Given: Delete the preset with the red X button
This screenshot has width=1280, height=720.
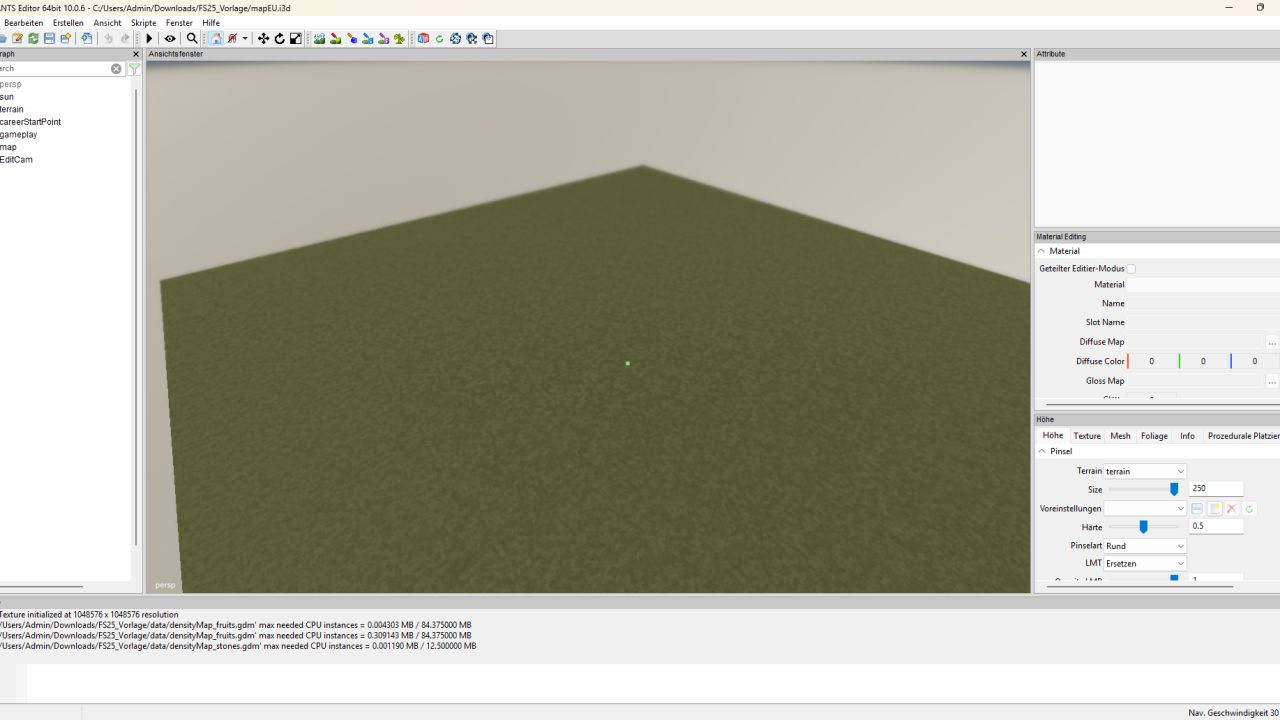Looking at the screenshot, I should tap(1232, 508).
